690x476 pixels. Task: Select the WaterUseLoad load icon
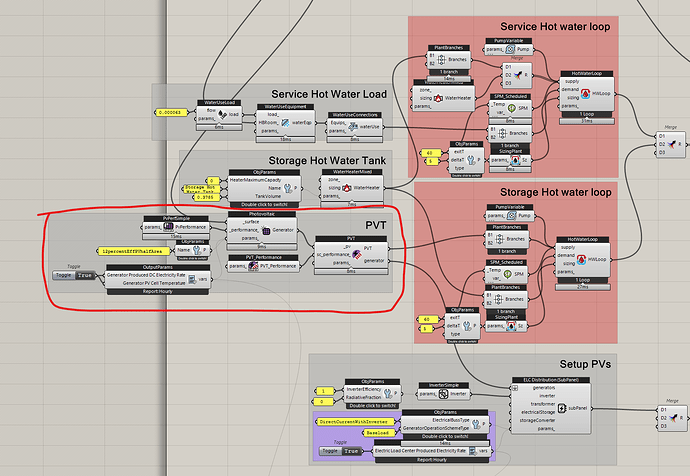[x=222, y=113]
